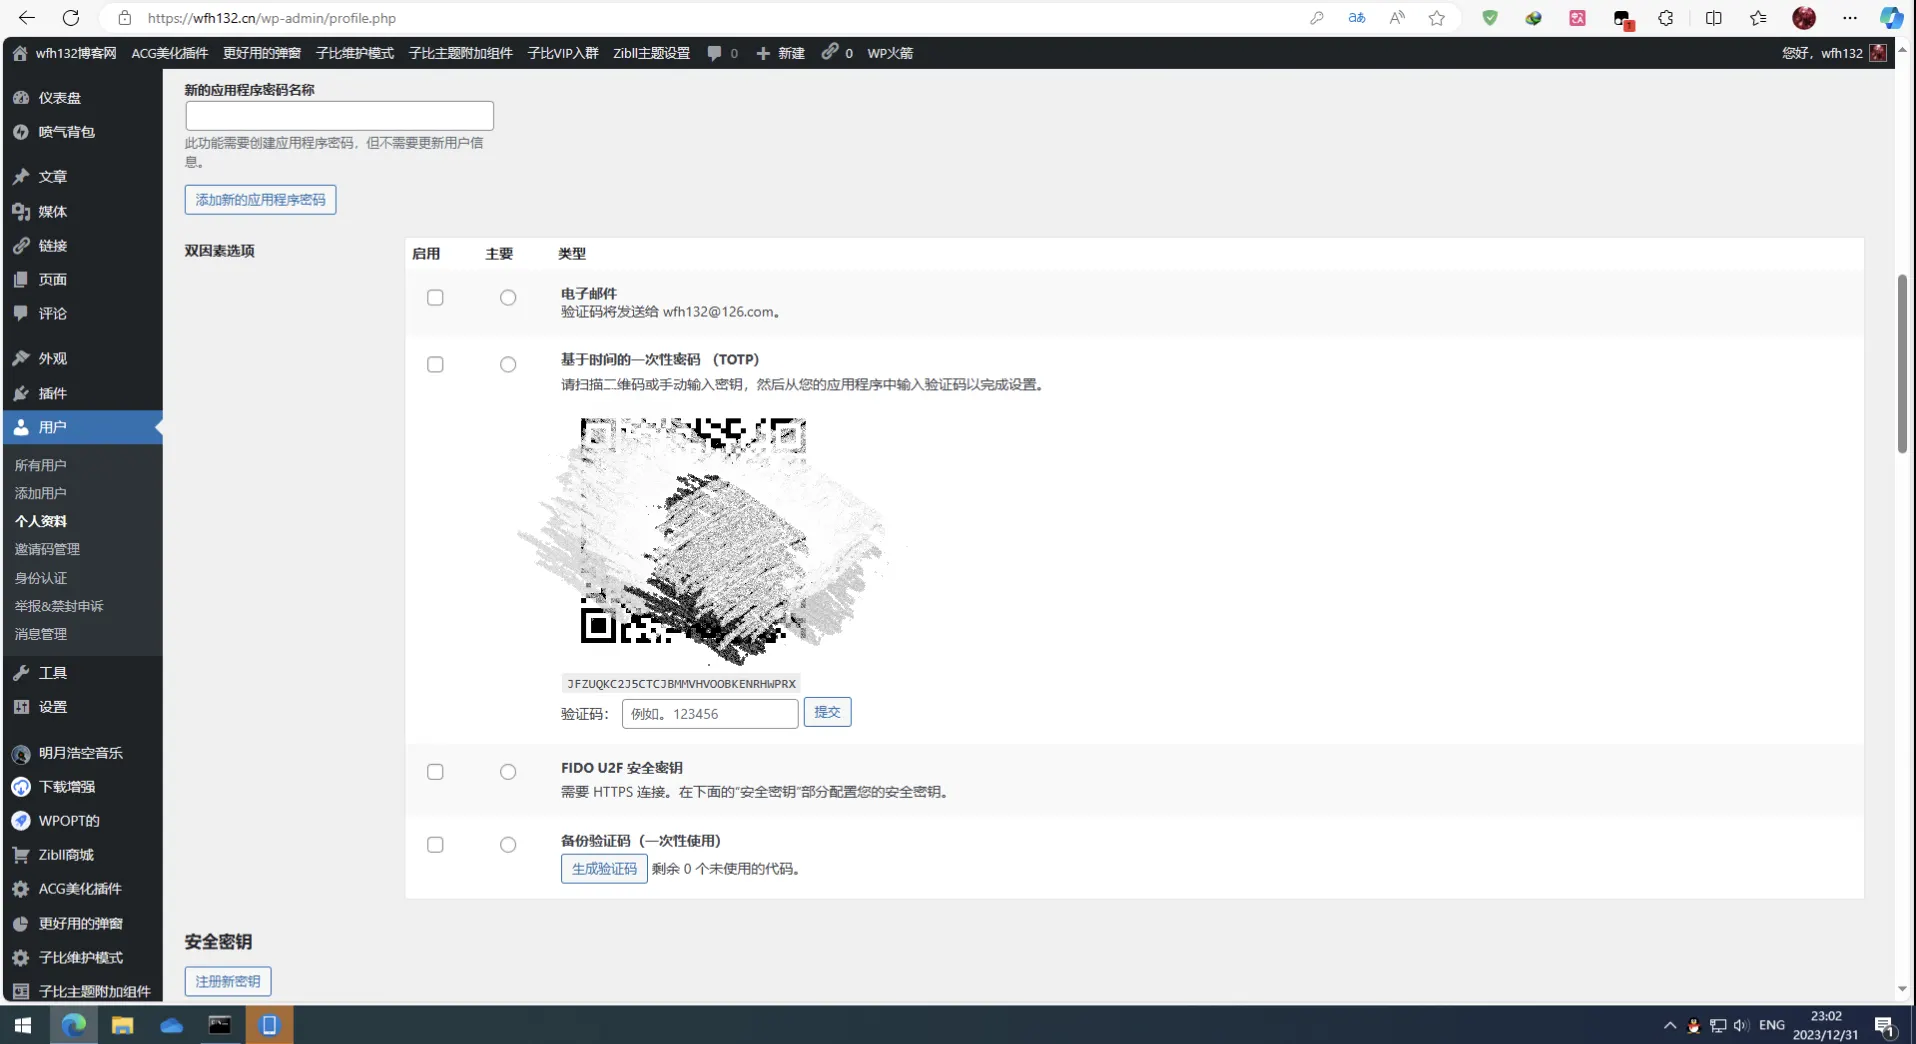This screenshot has width=1916, height=1044.
Task: Click into the 验证码 input field
Action: pyautogui.click(x=710, y=714)
